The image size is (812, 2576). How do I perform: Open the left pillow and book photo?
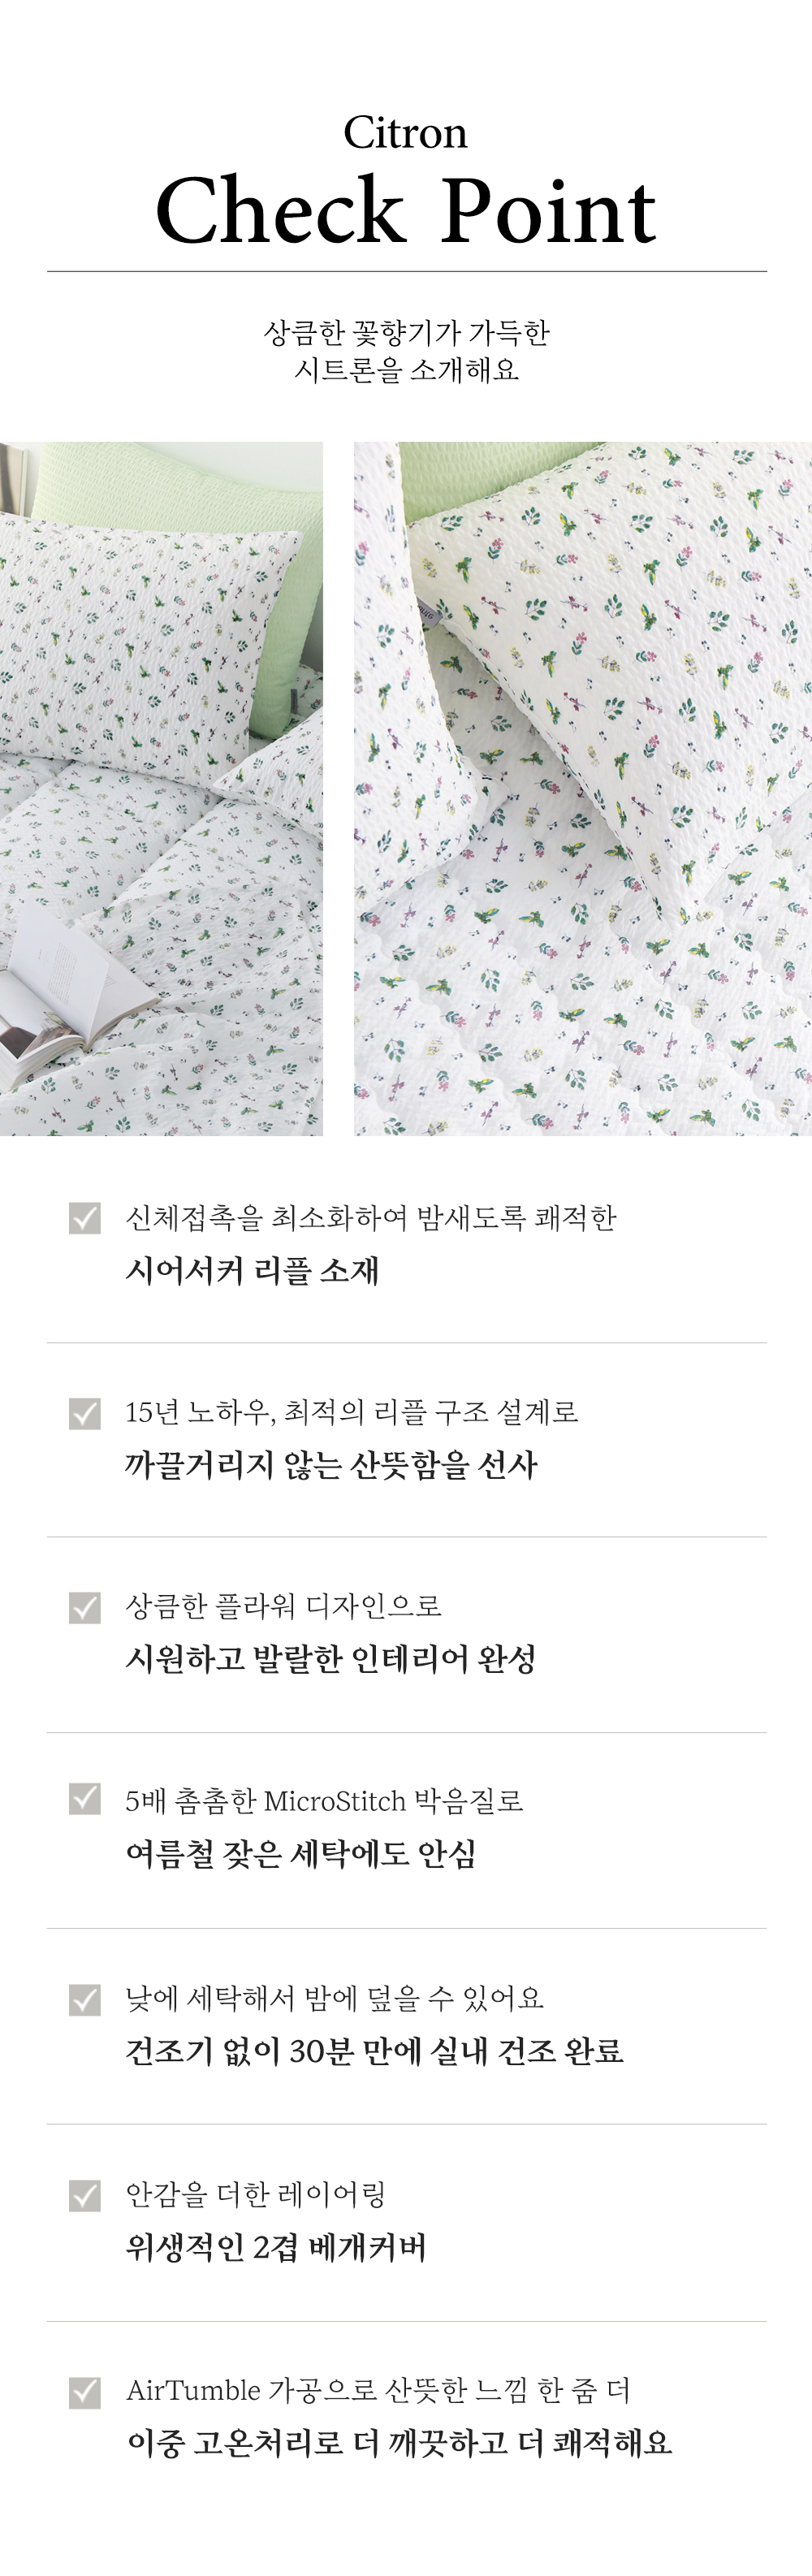(x=161, y=788)
